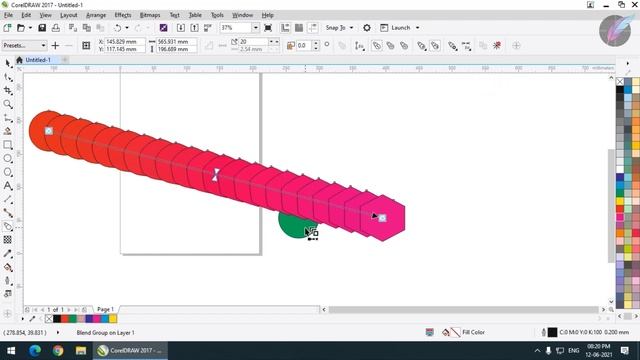
Task: Click the no-color swatch in document palette
Action: (x=49, y=319)
